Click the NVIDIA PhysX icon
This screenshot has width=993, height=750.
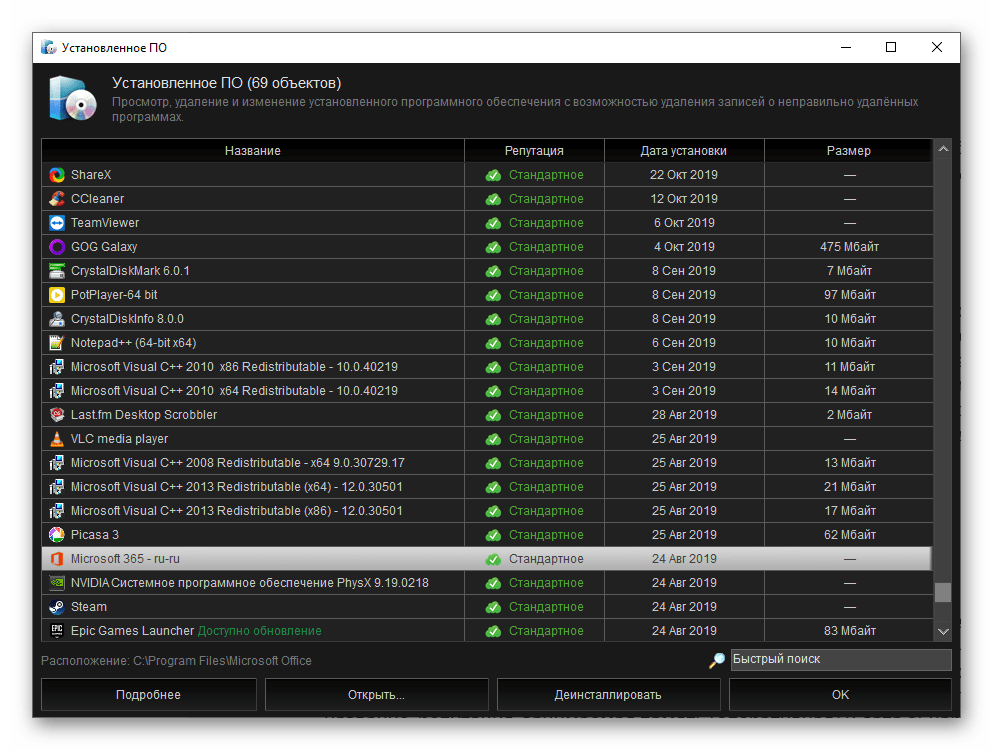[57, 583]
